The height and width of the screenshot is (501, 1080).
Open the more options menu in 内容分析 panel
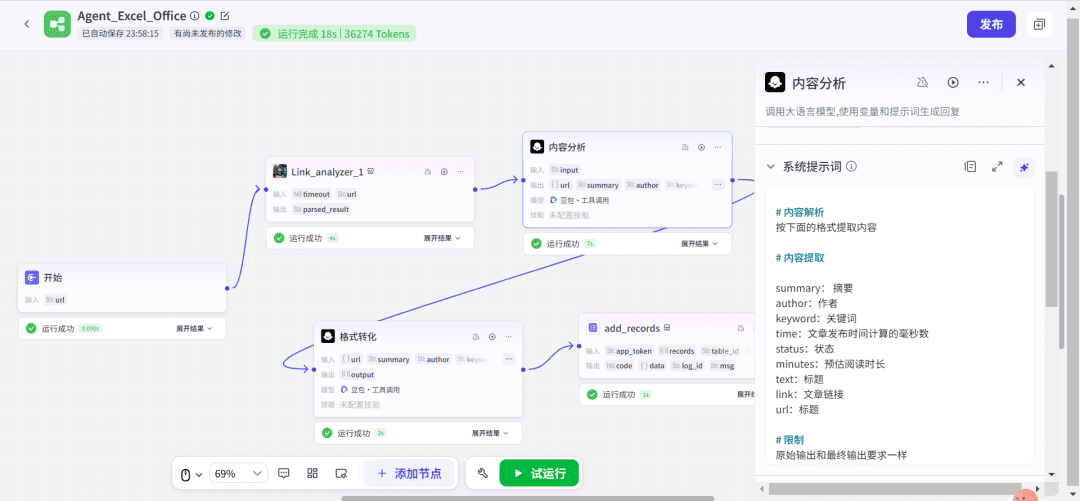[984, 83]
